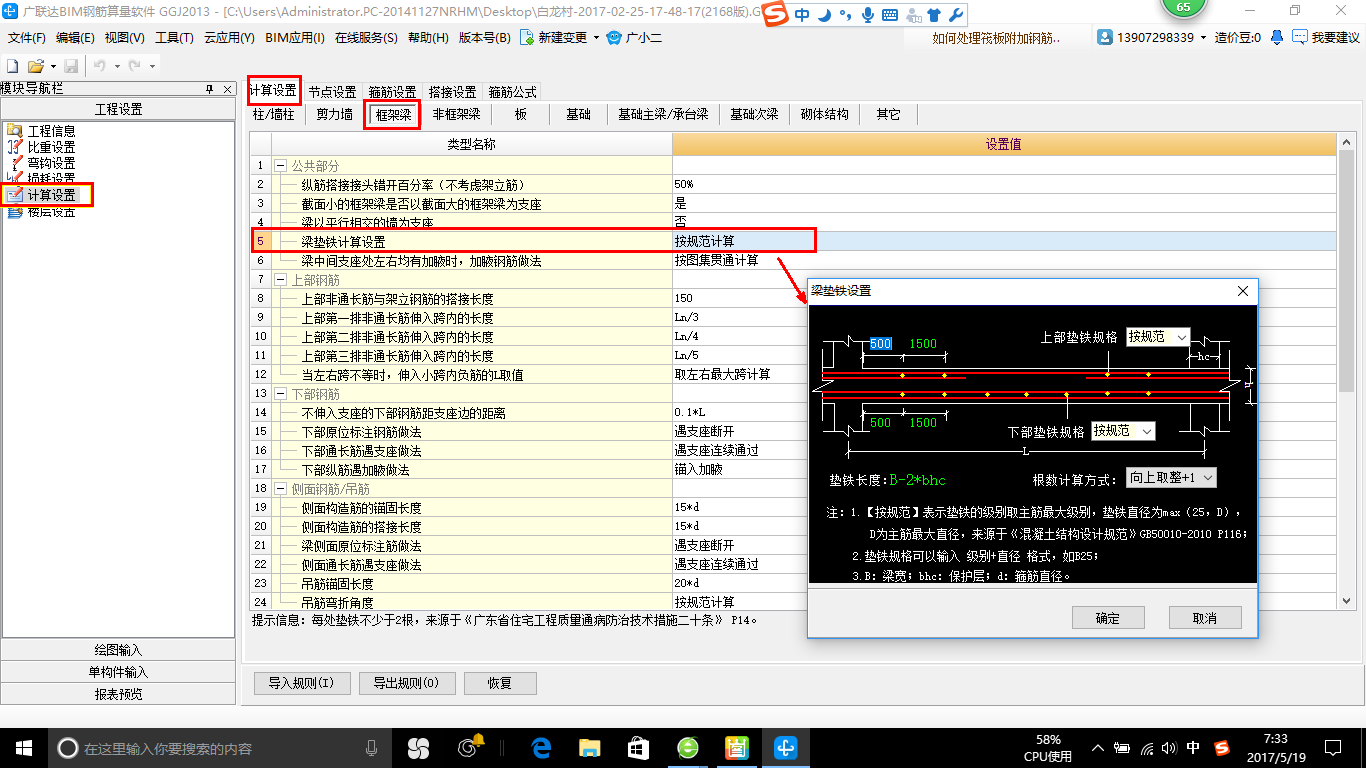Screen dimensions: 1366x768
Task: Collapse the 上部钢筋 group
Action: [x=281, y=279]
